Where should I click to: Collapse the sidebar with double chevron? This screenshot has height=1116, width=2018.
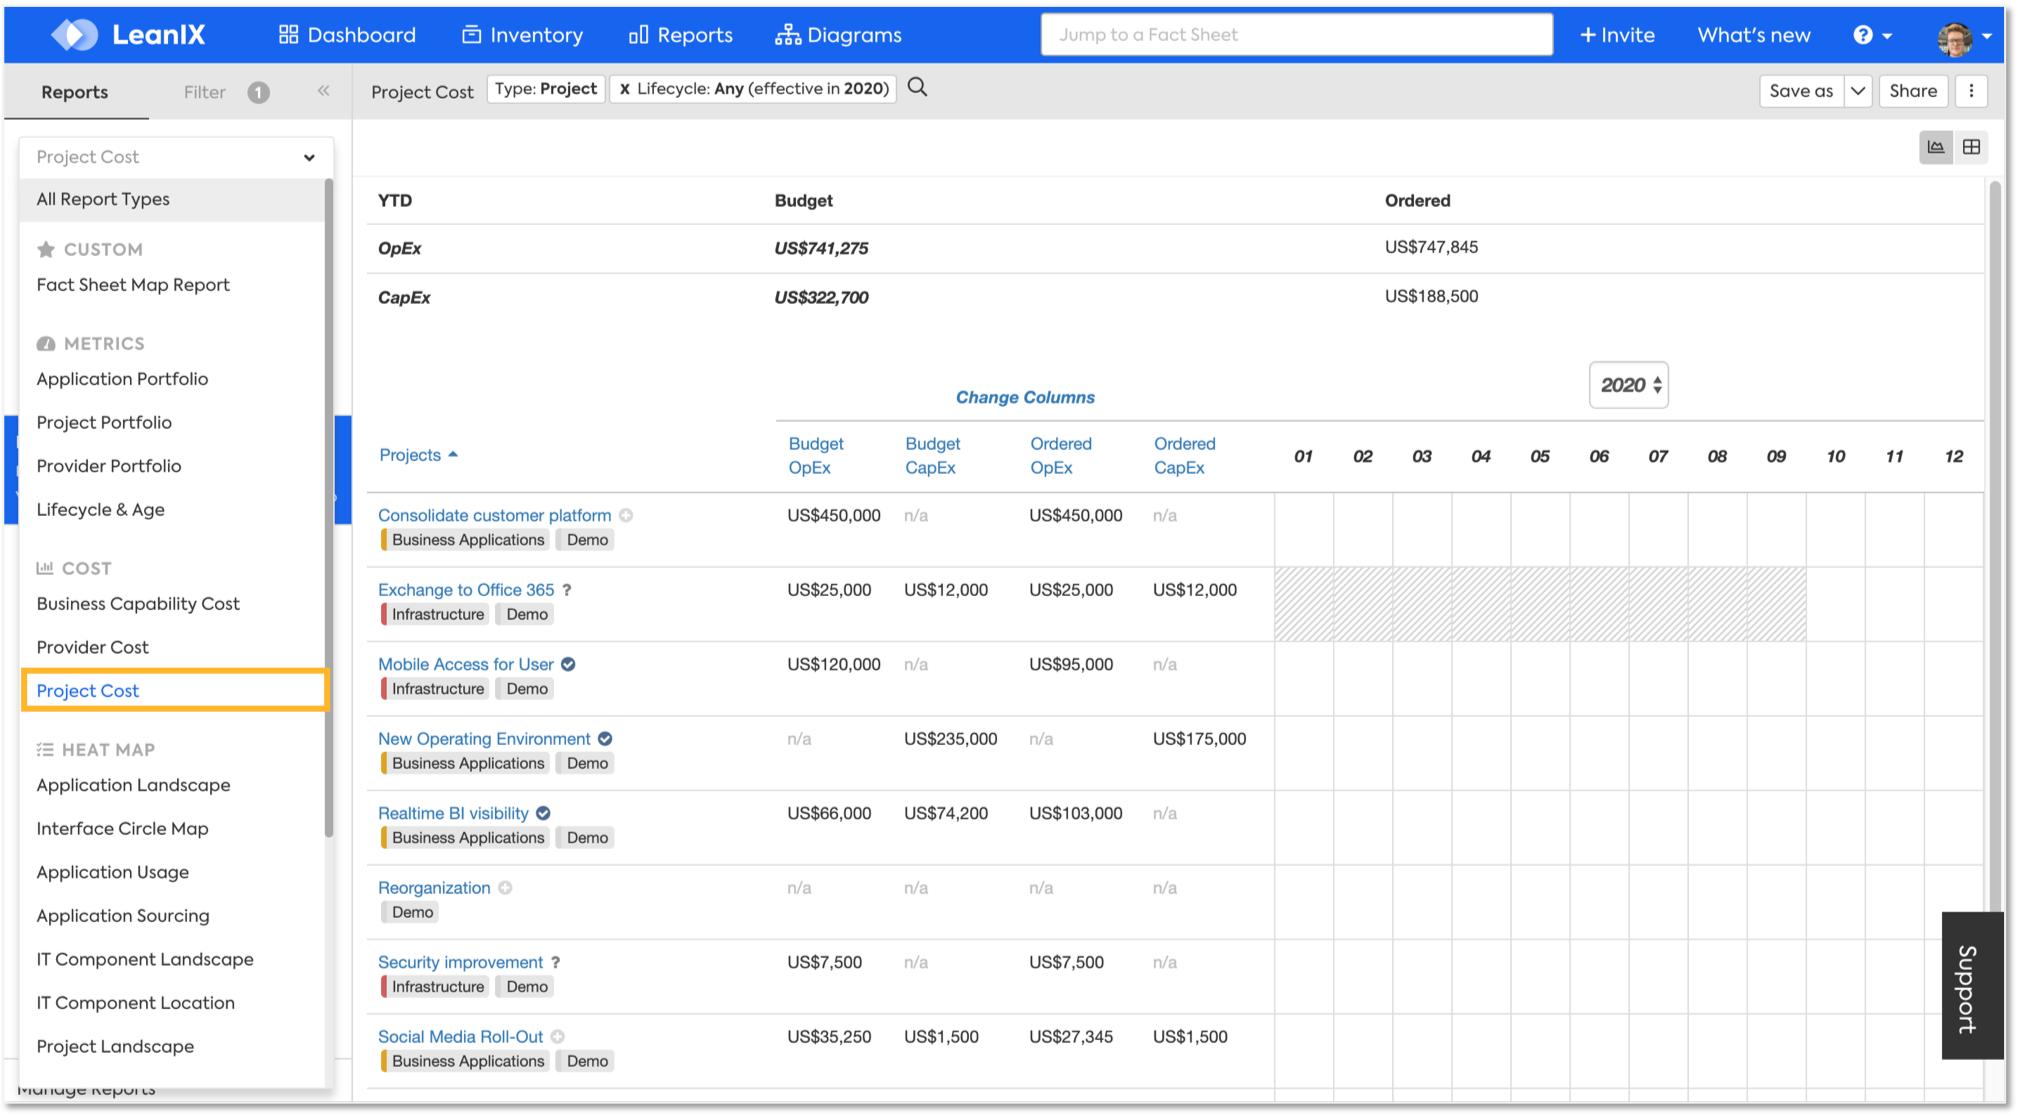[x=323, y=91]
